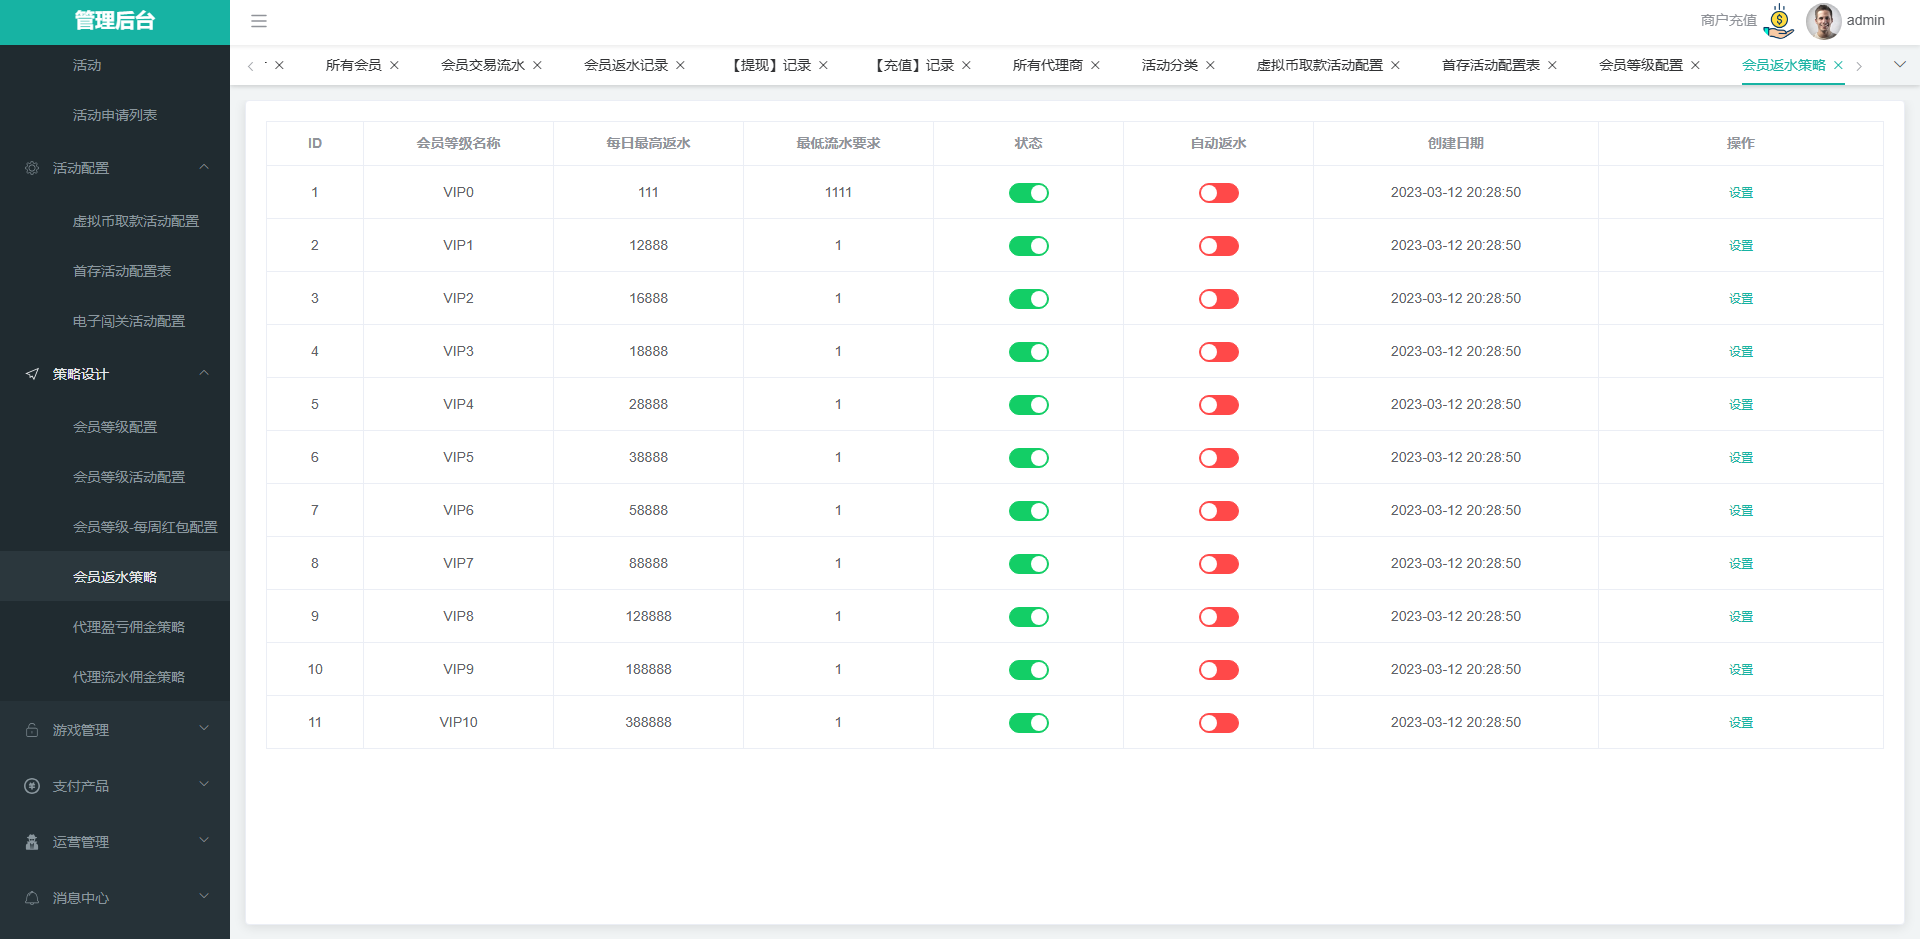Viewport: 1920px width, 939px height.
Task: Open the tab options dropdown chevron
Action: click(1900, 65)
